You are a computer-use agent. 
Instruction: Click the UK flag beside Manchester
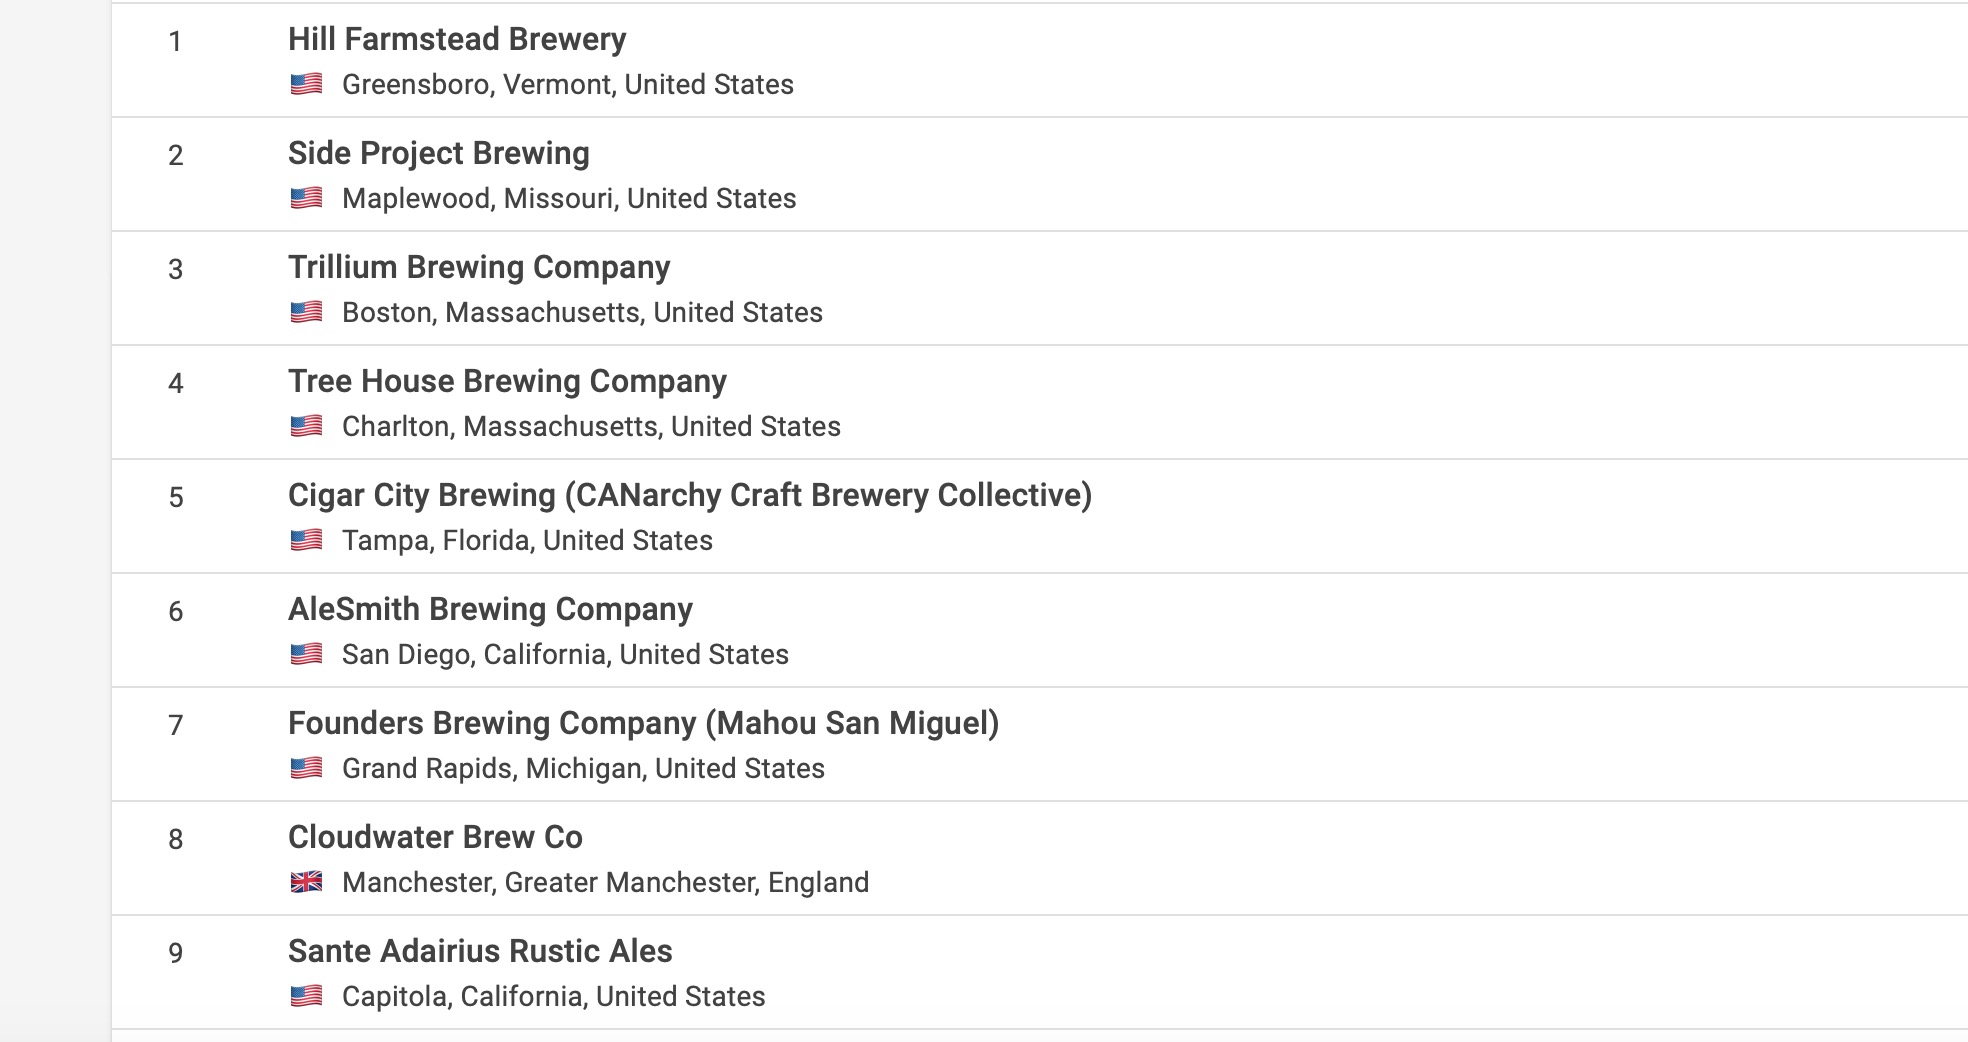click(x=306, y=882)
